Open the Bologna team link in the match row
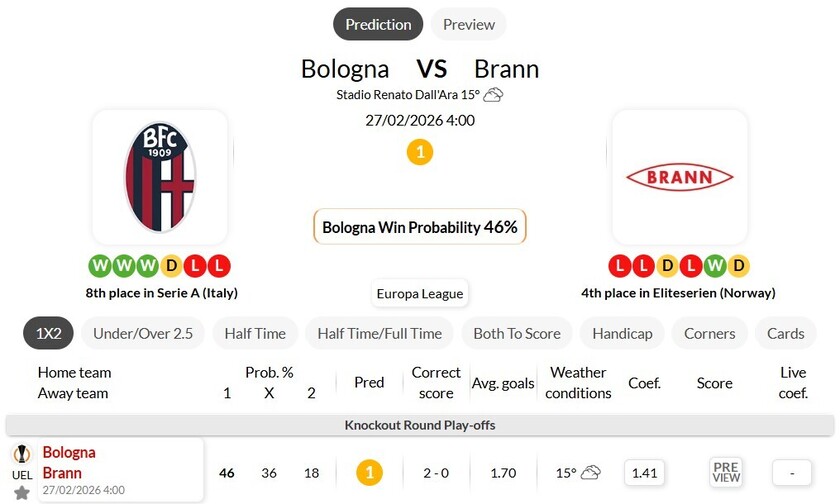 click(x=69, y=453)
